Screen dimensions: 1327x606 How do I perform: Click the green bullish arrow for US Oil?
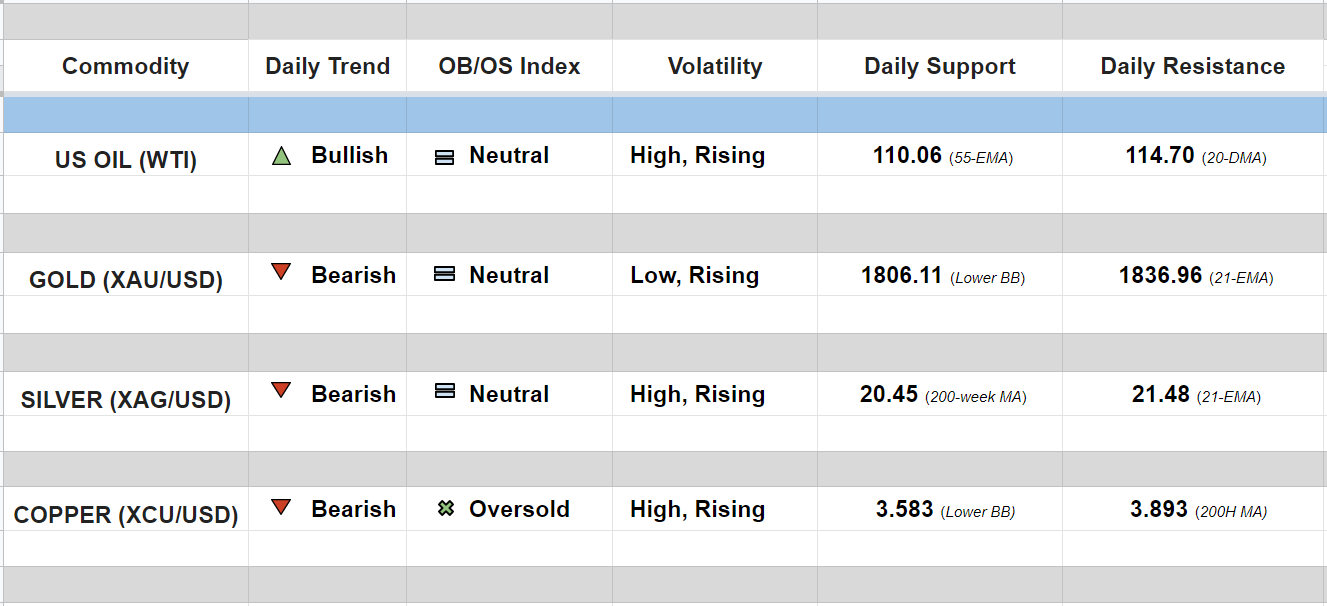[x=281, y=156]
